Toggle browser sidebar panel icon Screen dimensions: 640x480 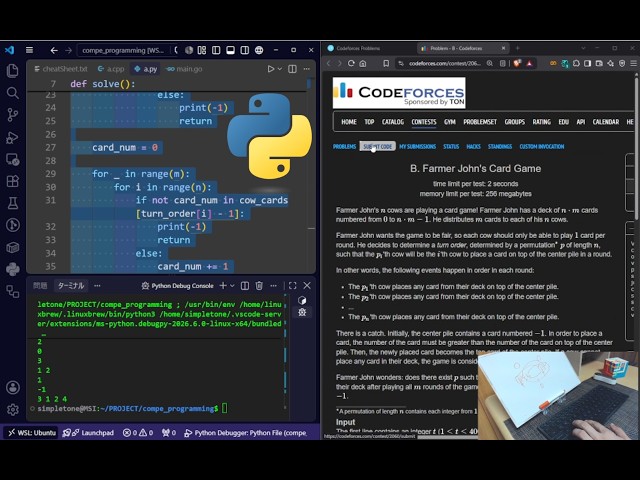click(588, 63)
